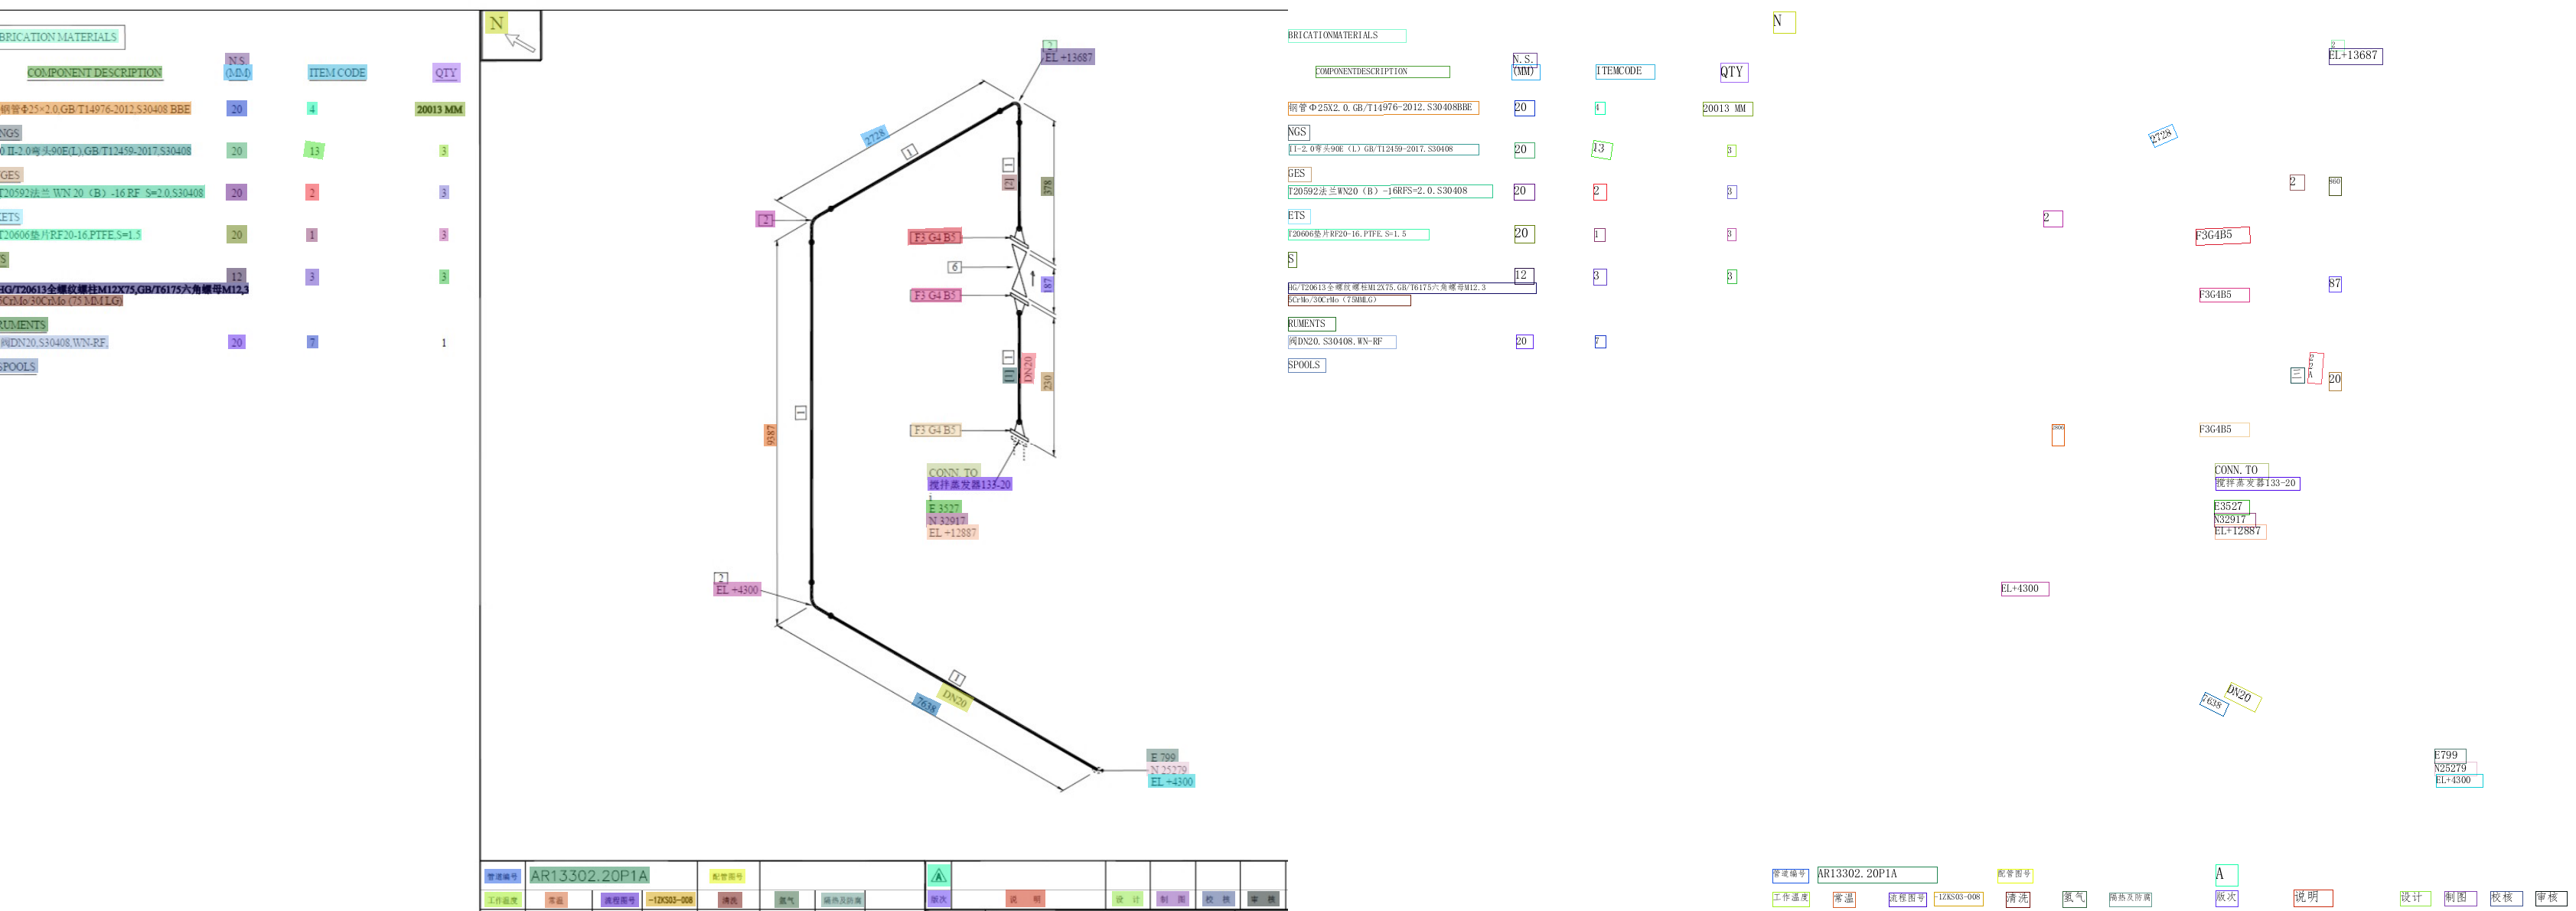Image resolution: width=2576 pixels, height=911 pixels.
Task: Click the N 25279 coordinate label
Action: pos(1167,769)
